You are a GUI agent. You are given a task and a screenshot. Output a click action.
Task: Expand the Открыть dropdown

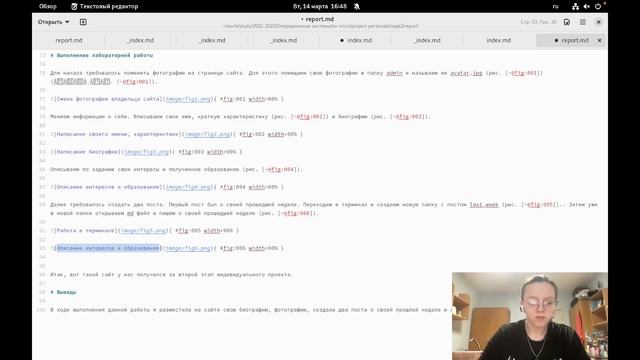[53, 22]
